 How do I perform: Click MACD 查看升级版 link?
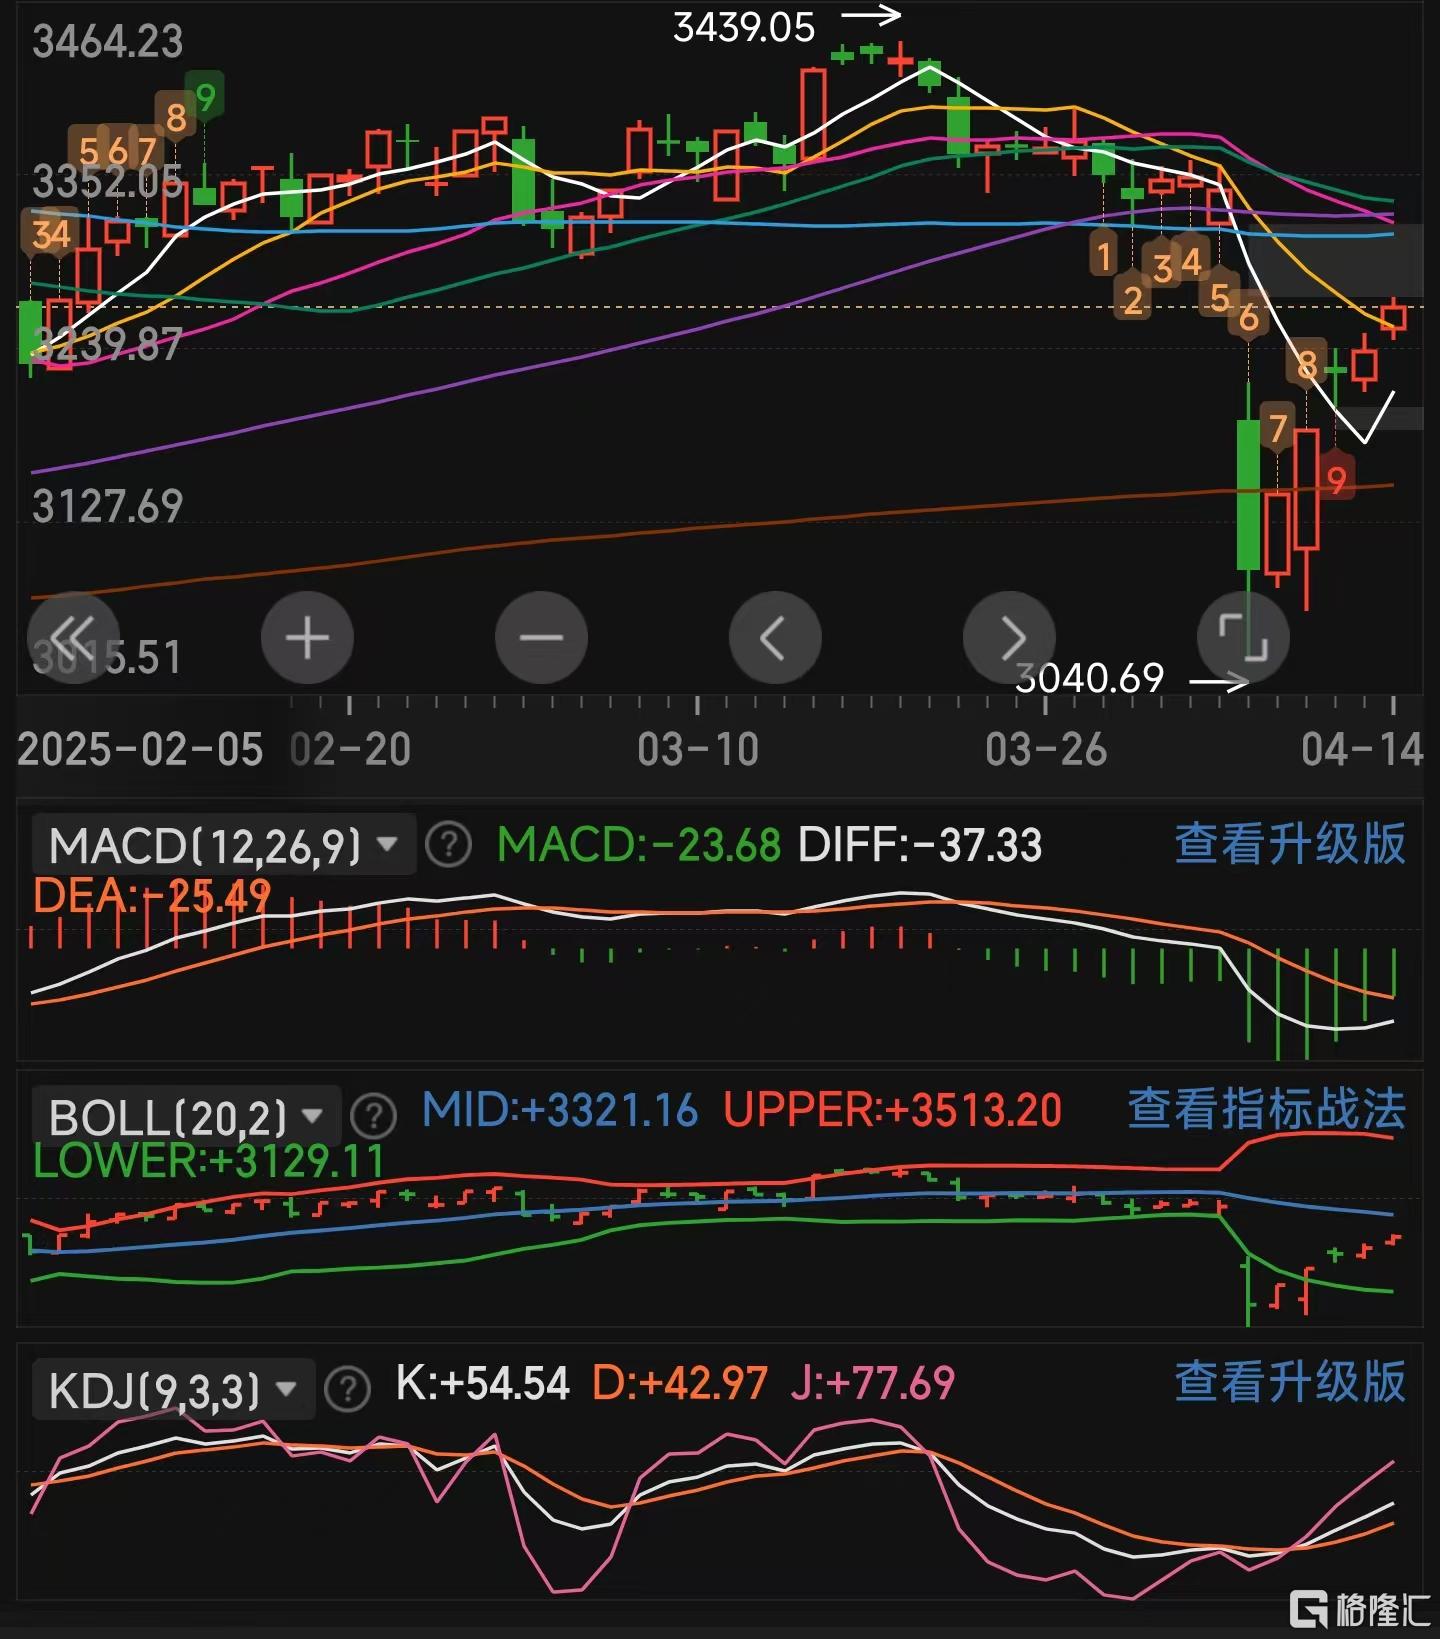point(1290,844)
